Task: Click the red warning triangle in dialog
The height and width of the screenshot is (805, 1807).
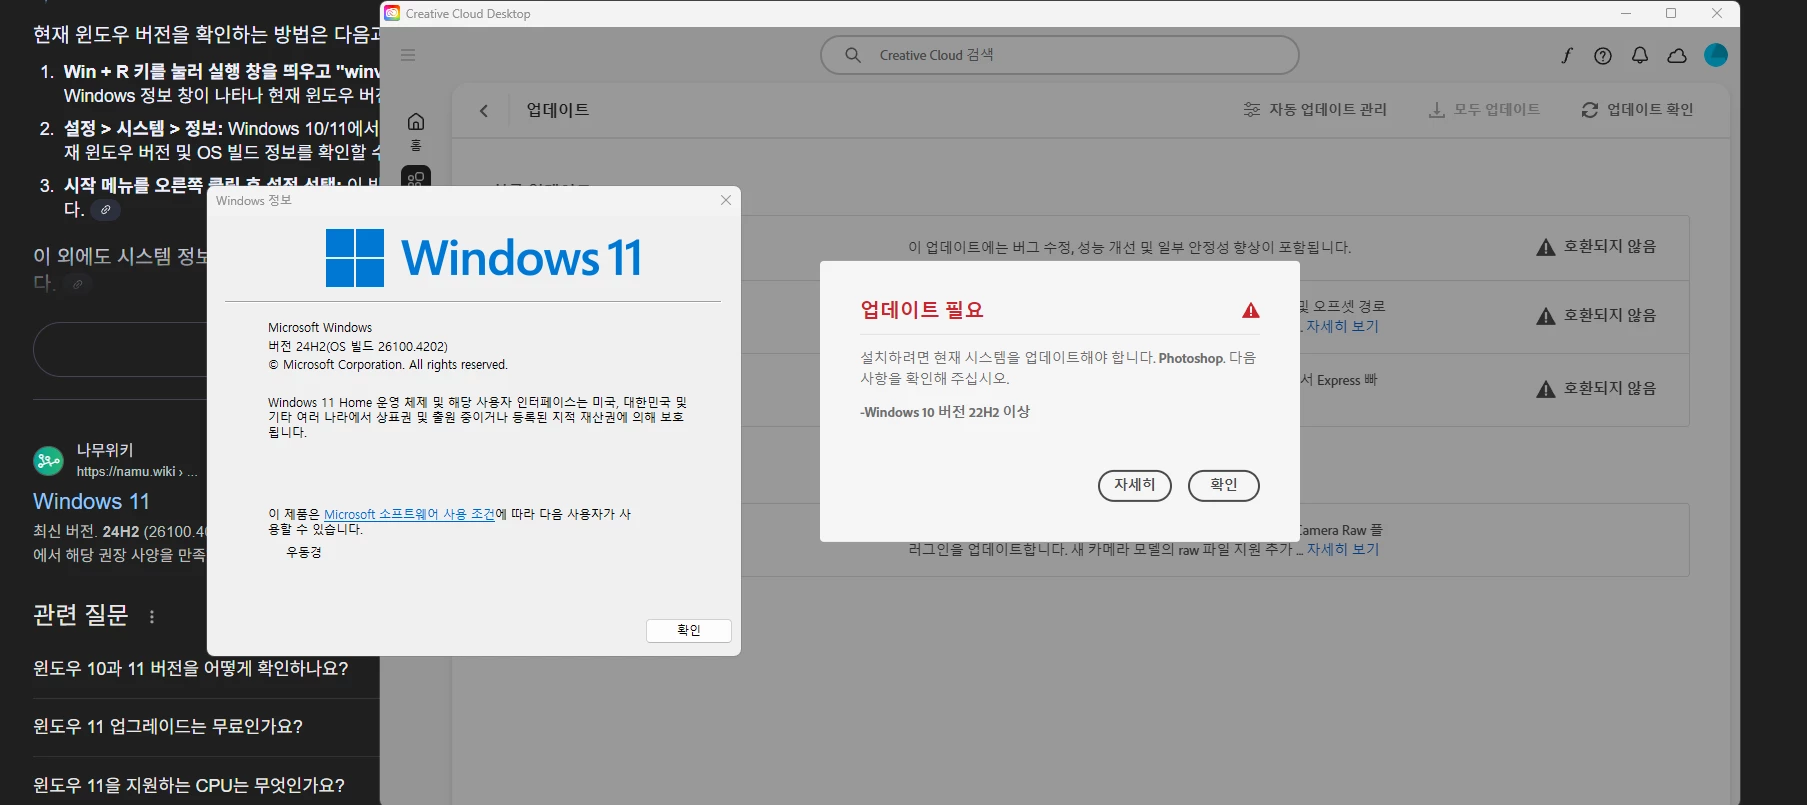Action: (x=1251, y=310)
